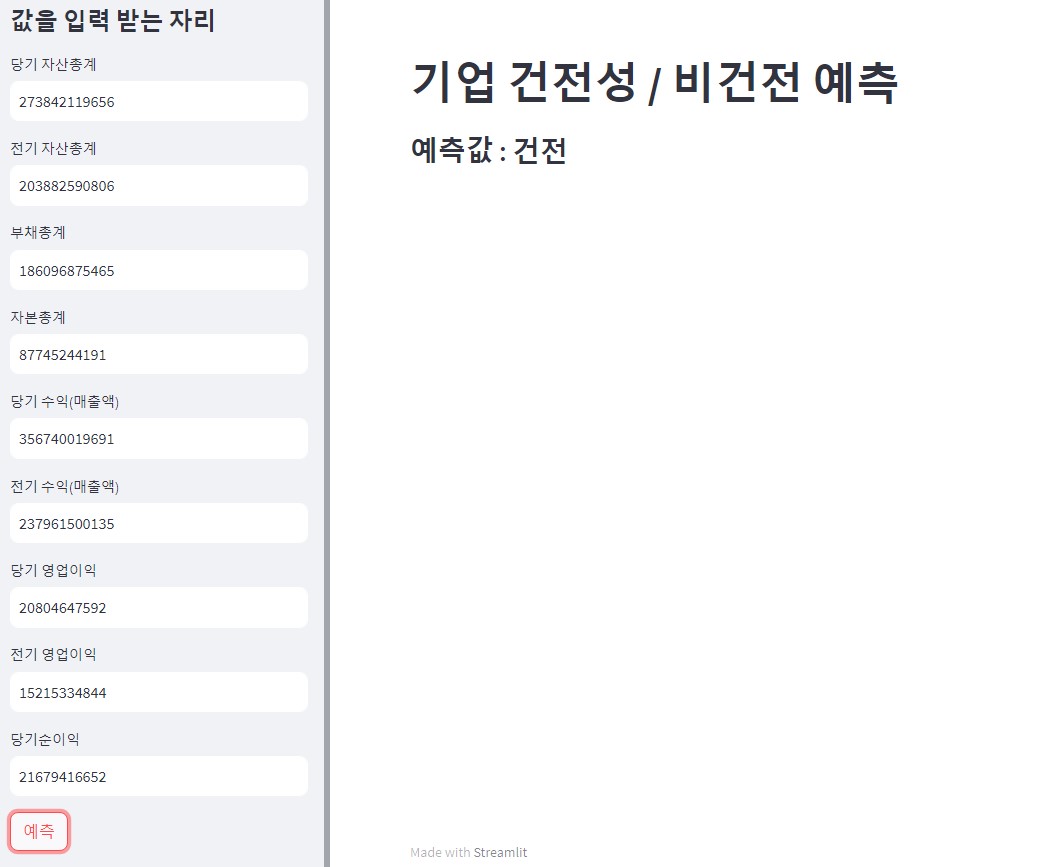1046x867 pixels.
Task: Select the 당기 영업이익 input field
Action: (159, 608)
